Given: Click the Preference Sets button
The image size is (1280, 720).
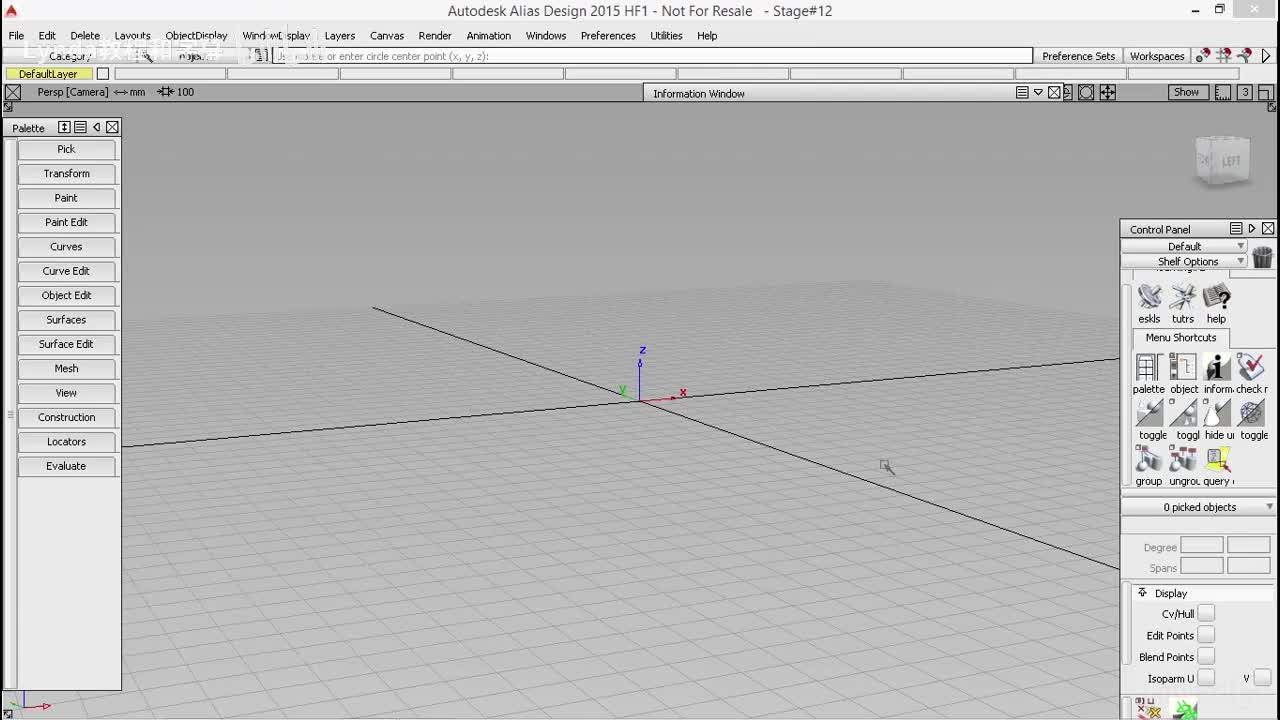Looking at the screenshot, I should [1078, 56].
